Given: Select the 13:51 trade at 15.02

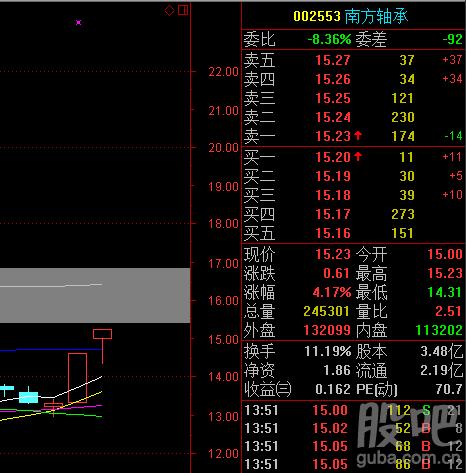Looking at the screenshot, I should (x=353, y=428).
